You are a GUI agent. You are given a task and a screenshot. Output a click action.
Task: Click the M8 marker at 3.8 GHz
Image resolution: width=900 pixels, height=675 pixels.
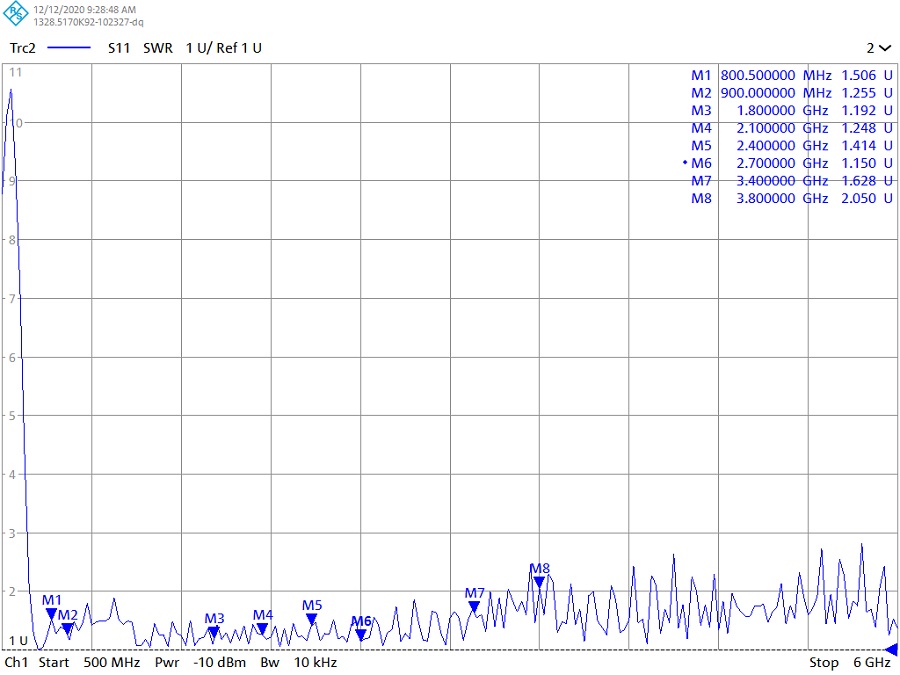[x=539, y=581]
